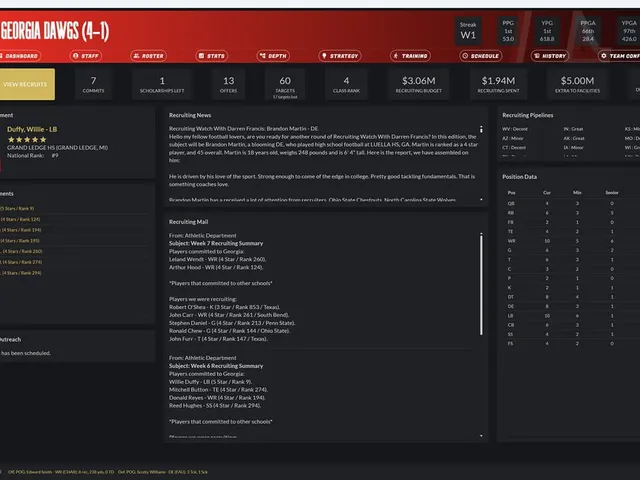The height and width of the screenshot is (480, 640).
Task: Click the 'WV : Decent' pipeline entry
Action: pos(515,129)
